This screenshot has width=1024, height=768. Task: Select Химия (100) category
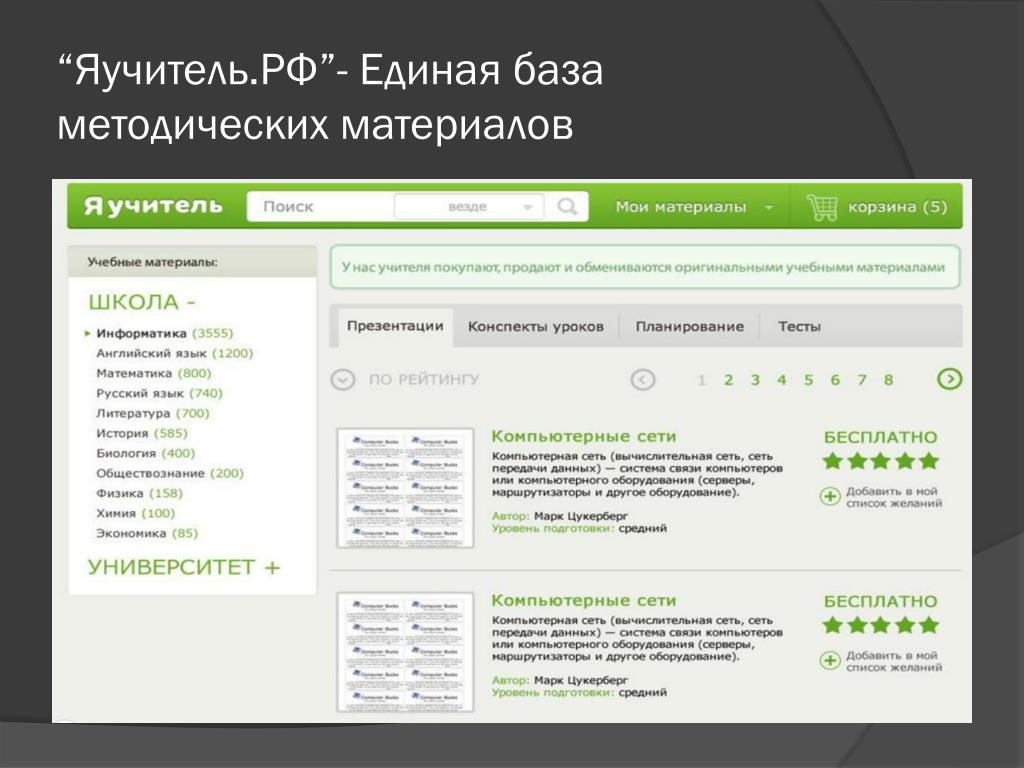[136, 513]
